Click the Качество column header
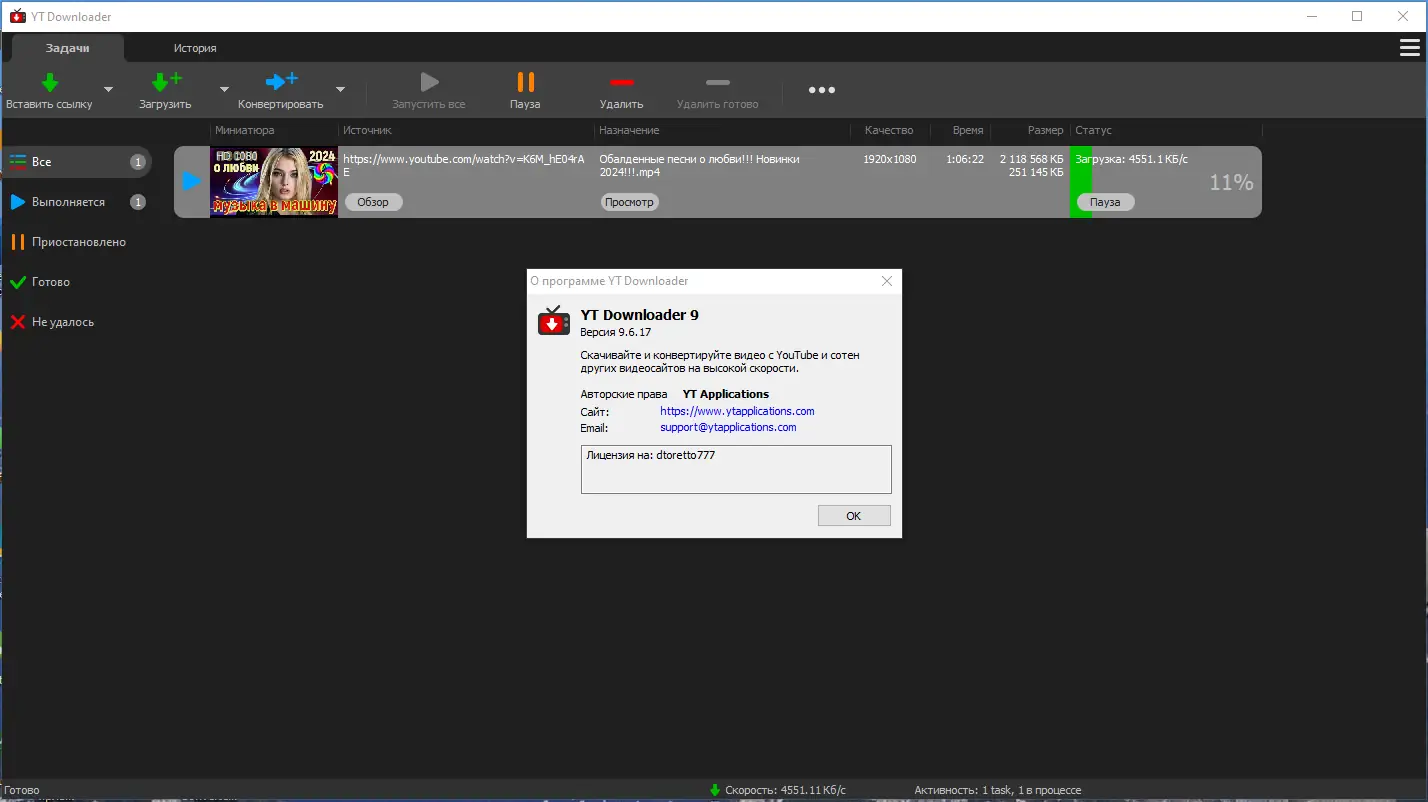Image resolution: width=1428 pixels, height=802 pixels. (889, 130)
